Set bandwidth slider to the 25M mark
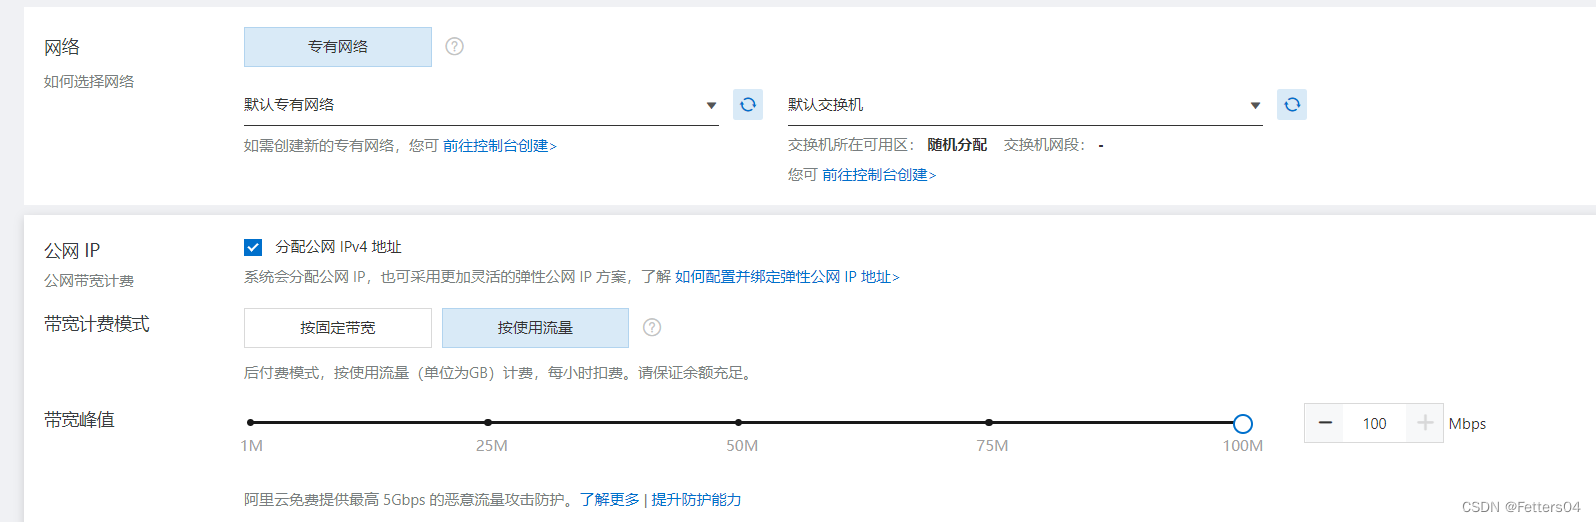1596x522 pixels. point(488,423)
